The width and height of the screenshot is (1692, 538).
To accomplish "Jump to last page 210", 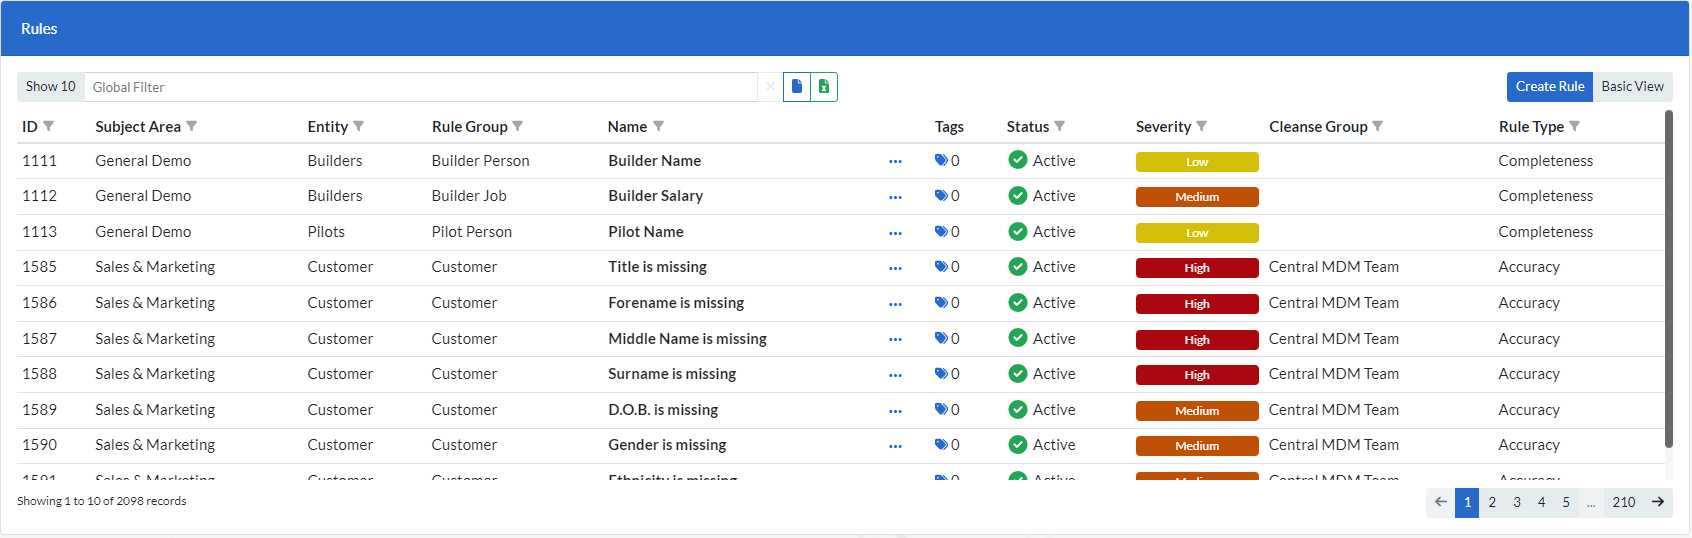I will click(x=1624, y=502).
